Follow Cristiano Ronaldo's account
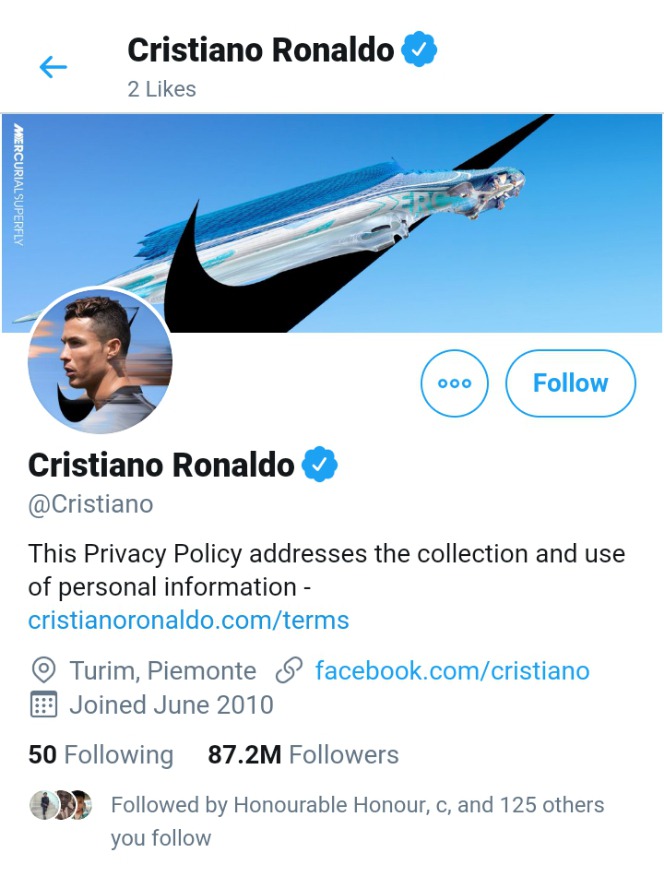This screenshot has height=886, width=664. pos(570,383)
